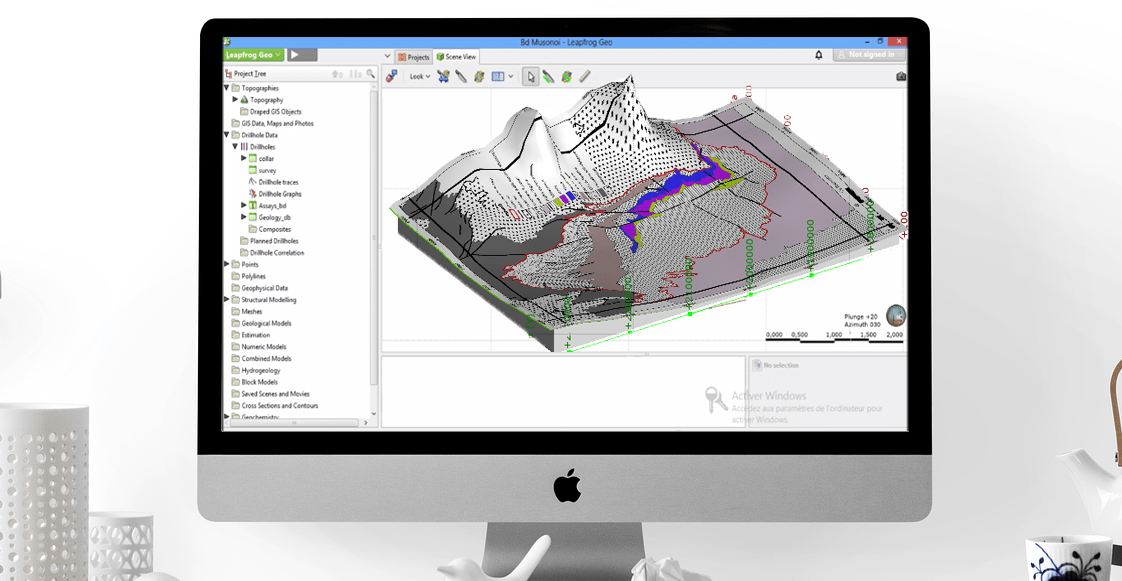1122x581 pixels.
Task: Expand the Assays_bd item under Drillholes
Action: [243, 204]
